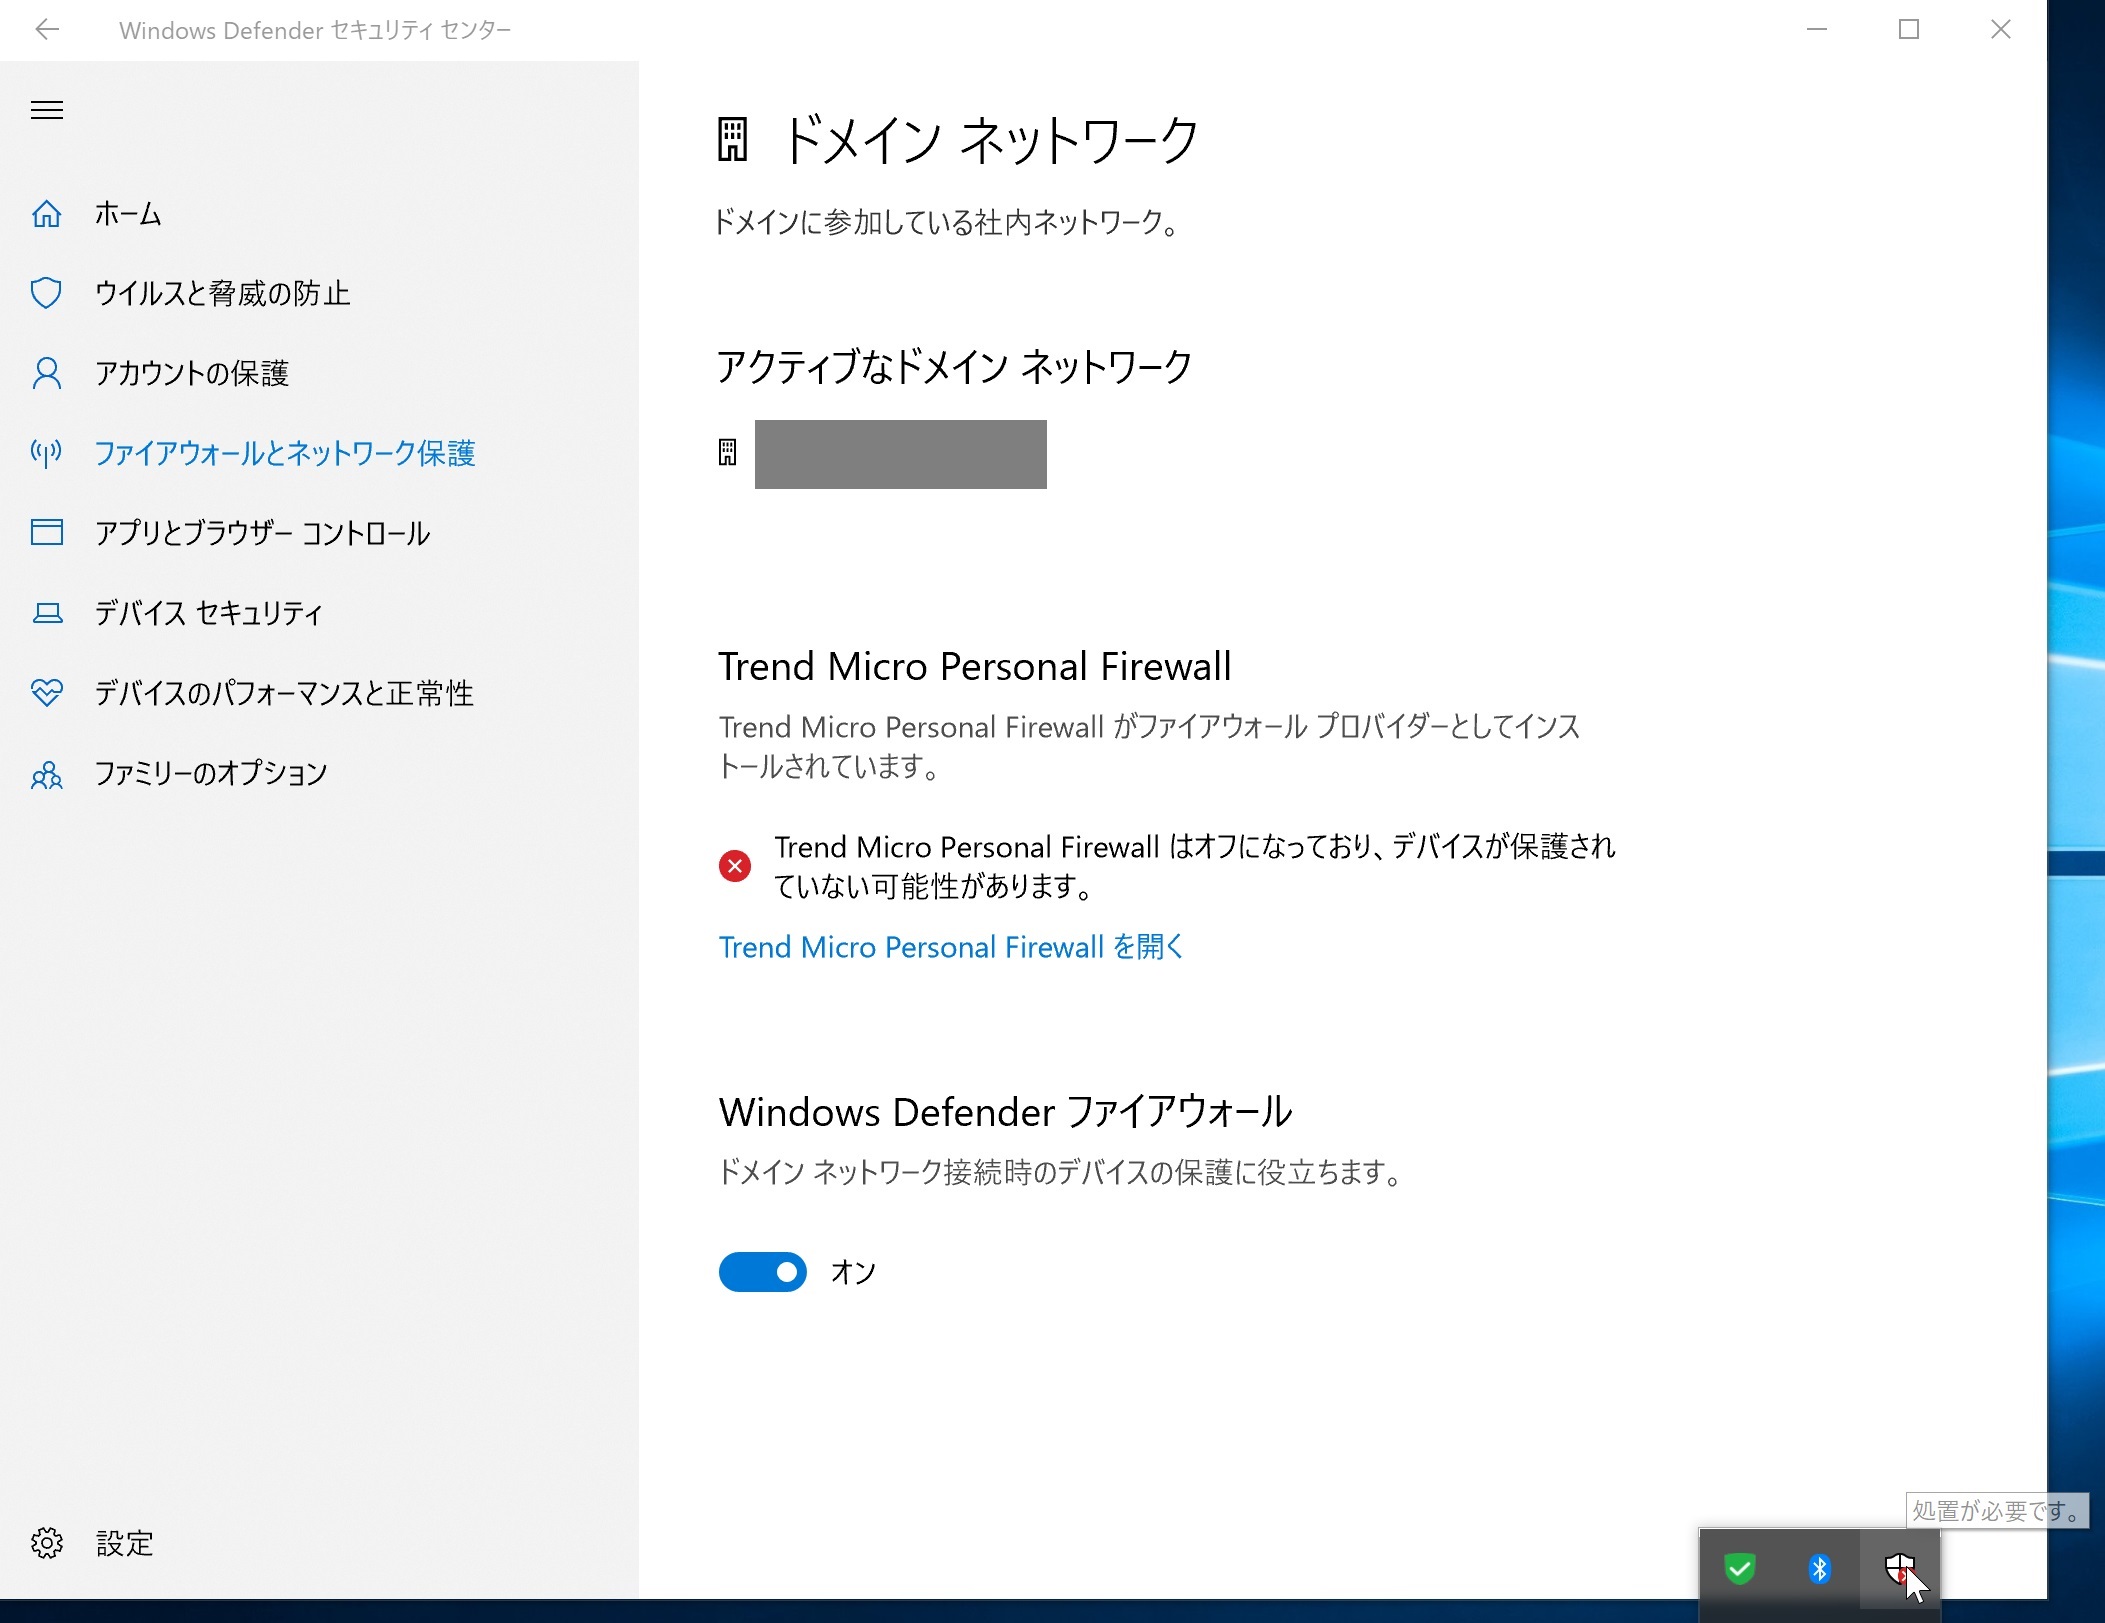Click the オン label beside the switch
This screenshot has width=2105, height=1623.
coord(853,1272)
